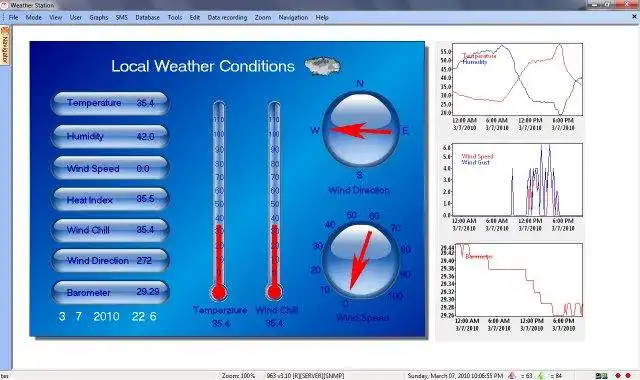This screenshot has width=640, height=380.
Task: Select the Wind Direction 272 pill button
Action: coord(110,260)
